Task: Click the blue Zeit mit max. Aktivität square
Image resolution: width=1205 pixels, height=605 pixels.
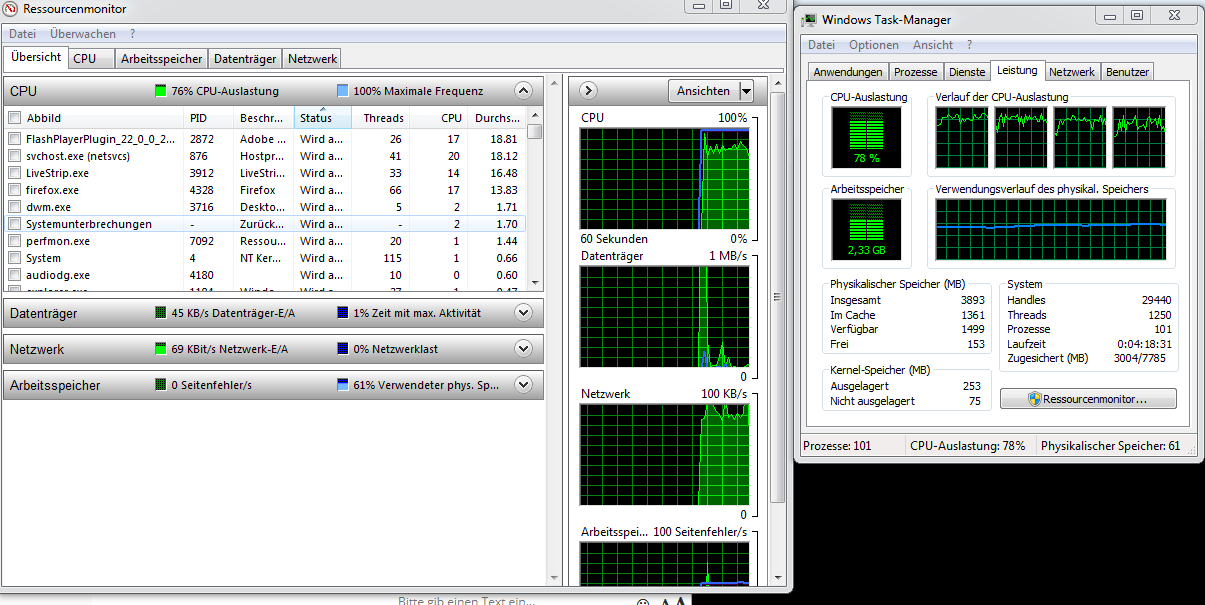Action: (x=343, y=313)
